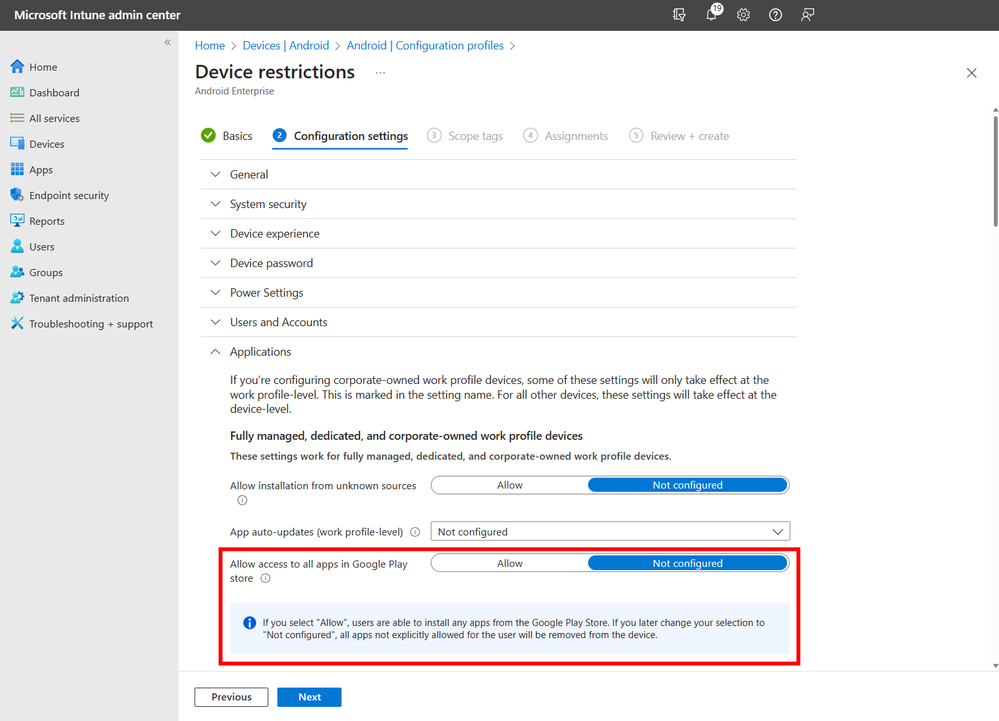
Task: Open more options ellipsis beside Device restrictions
Action: coord(380,73)
